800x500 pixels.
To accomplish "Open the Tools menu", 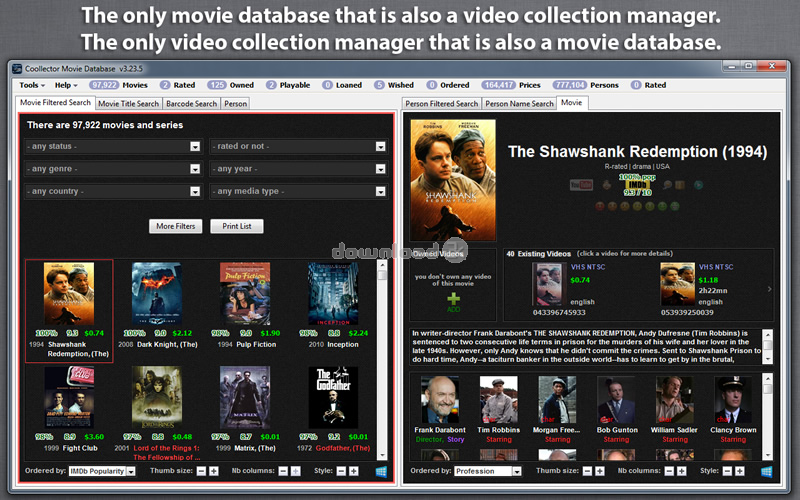I will 32,85.
